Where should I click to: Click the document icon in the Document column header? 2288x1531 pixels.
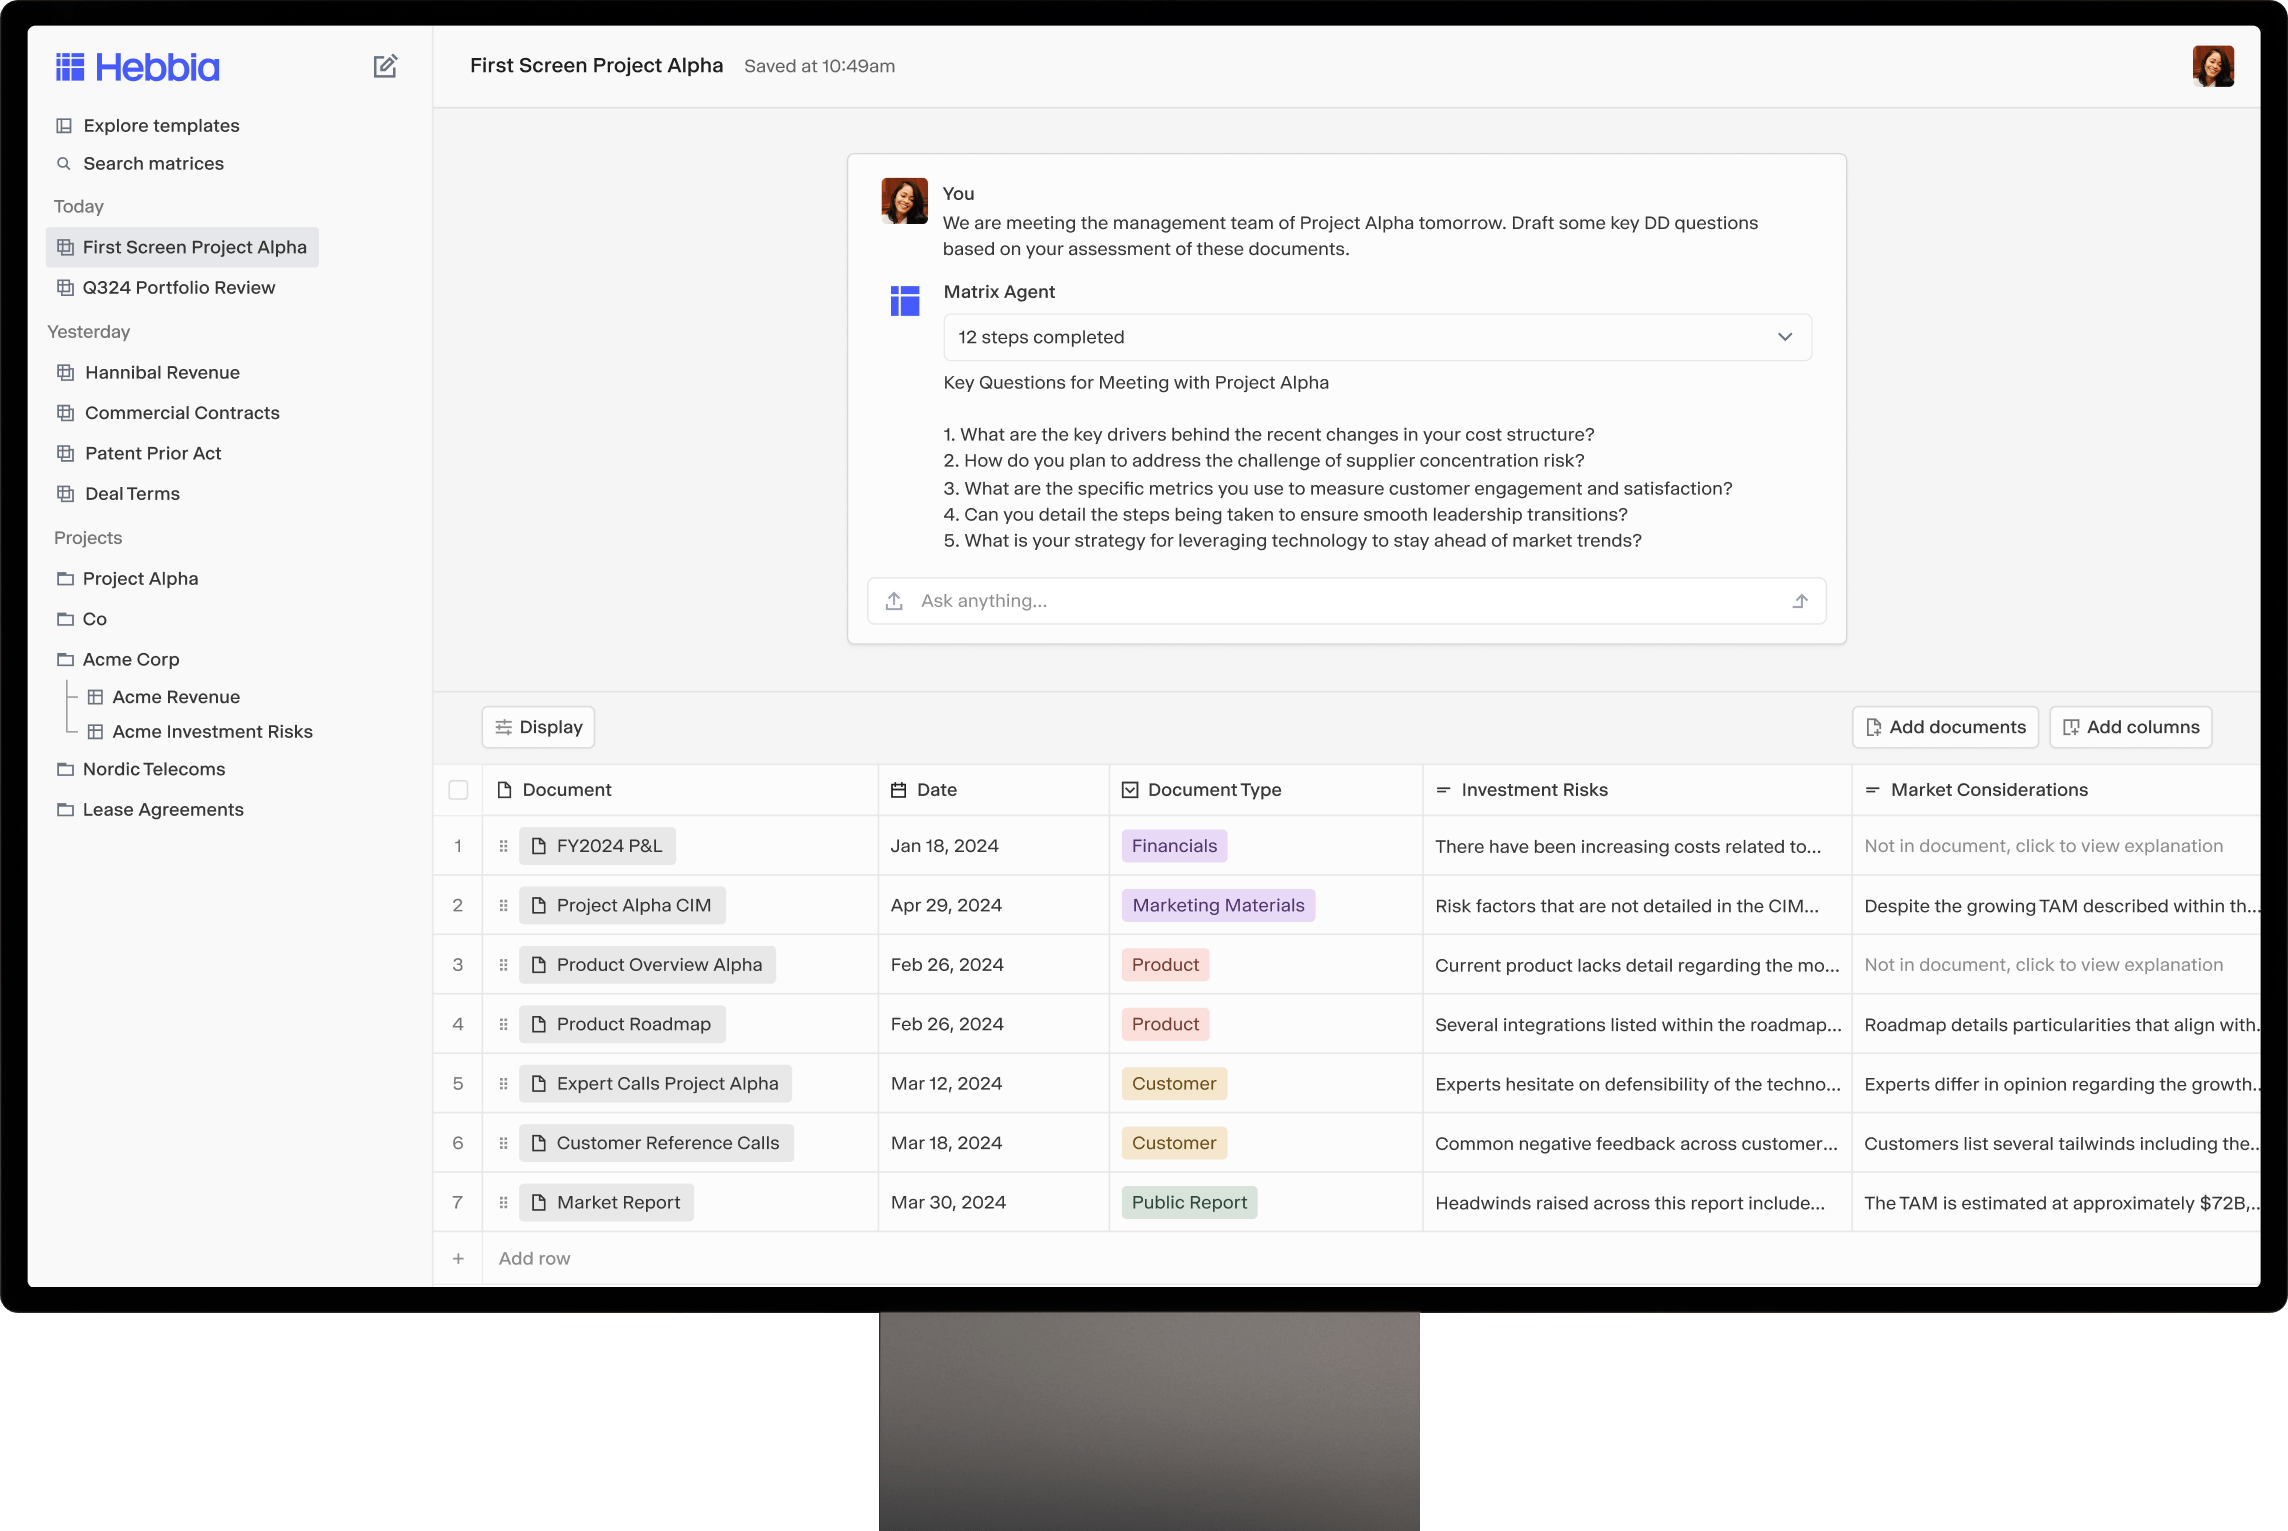(x=504, y=789)
